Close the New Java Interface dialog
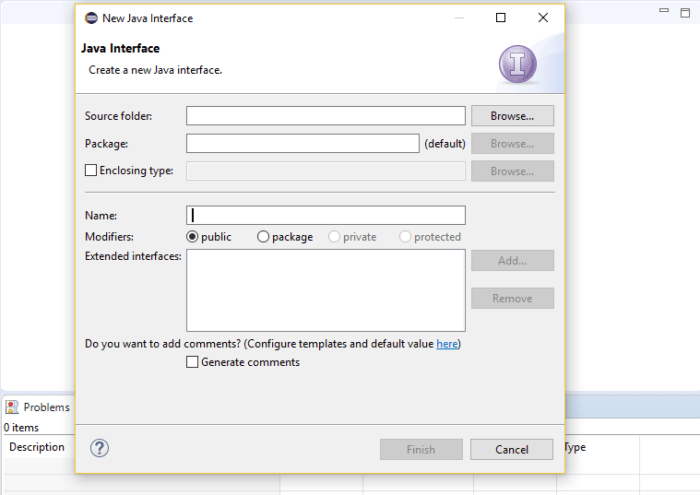700x495 pixels. pyautogui.click(x=543, y=17)
